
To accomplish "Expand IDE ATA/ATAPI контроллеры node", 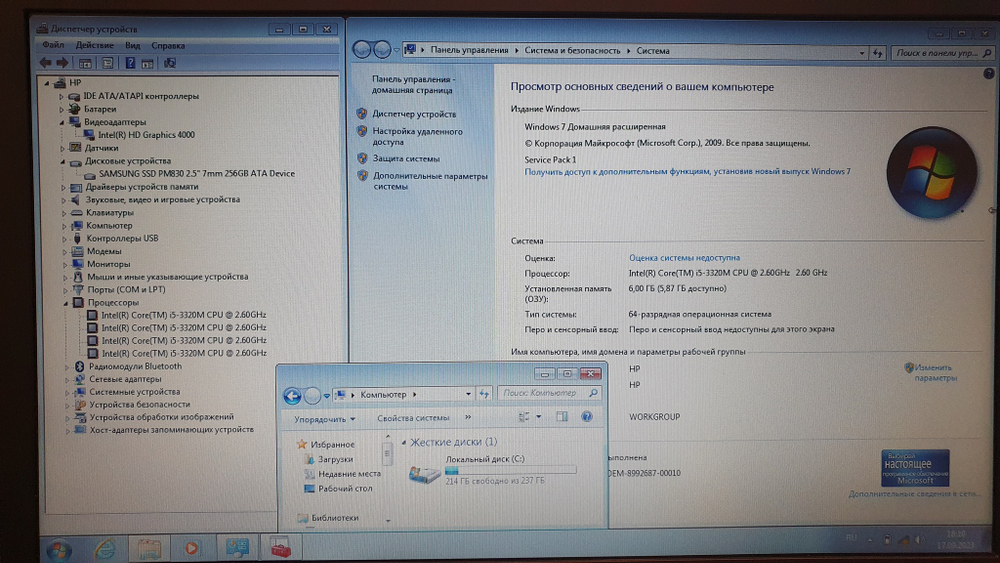I will click(62, 96).
